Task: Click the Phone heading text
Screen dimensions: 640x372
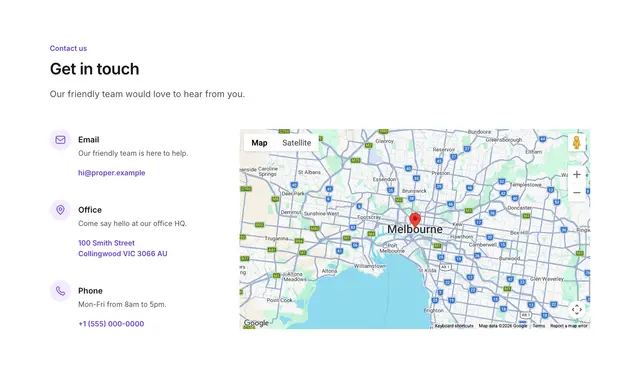Action: pos(90,291)
